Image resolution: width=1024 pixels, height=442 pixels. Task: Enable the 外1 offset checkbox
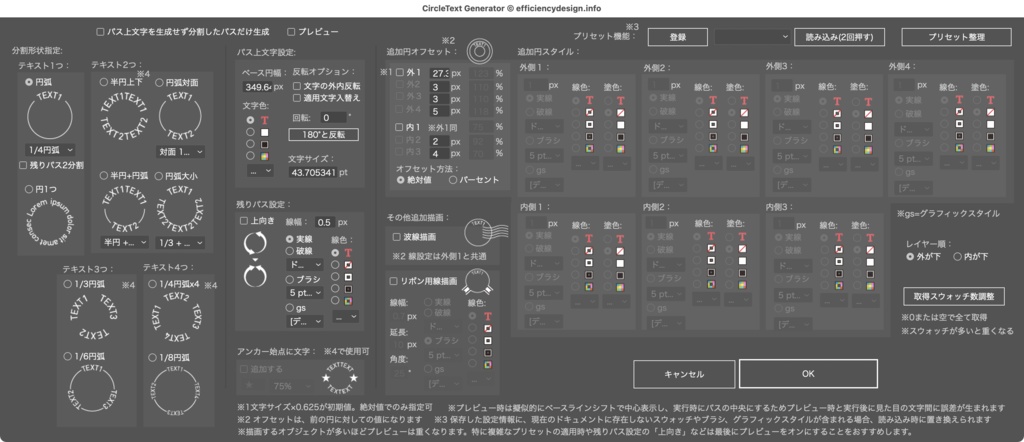pos(400,73)
